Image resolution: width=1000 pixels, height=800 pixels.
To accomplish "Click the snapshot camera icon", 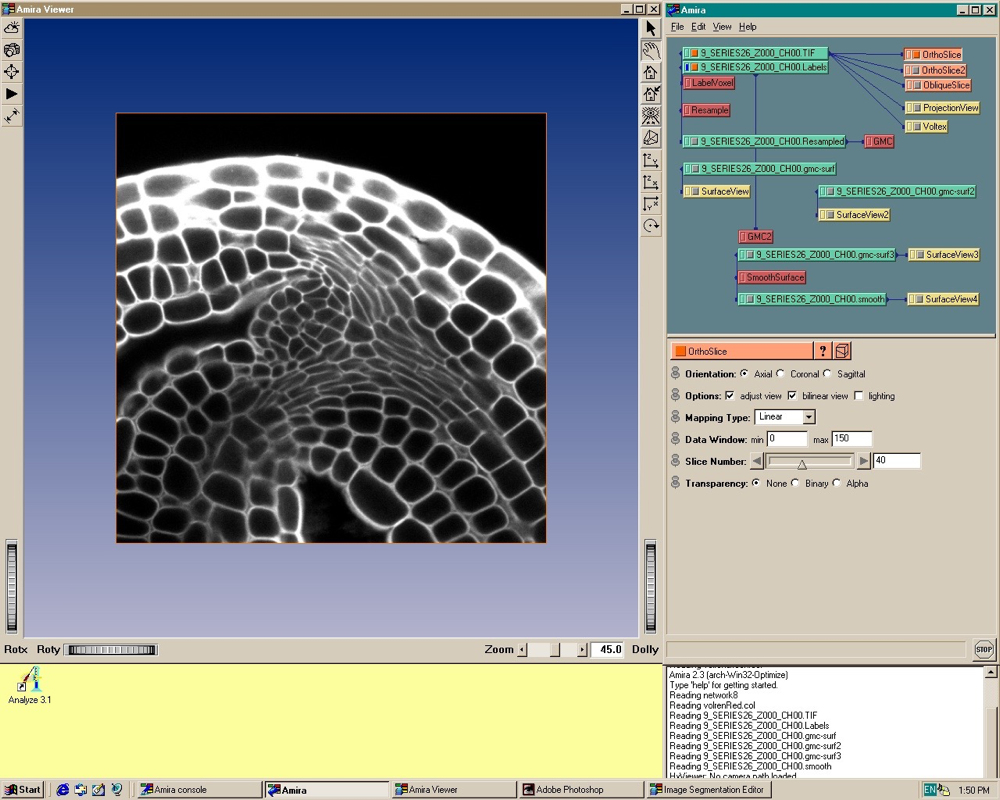I will 12,49.
